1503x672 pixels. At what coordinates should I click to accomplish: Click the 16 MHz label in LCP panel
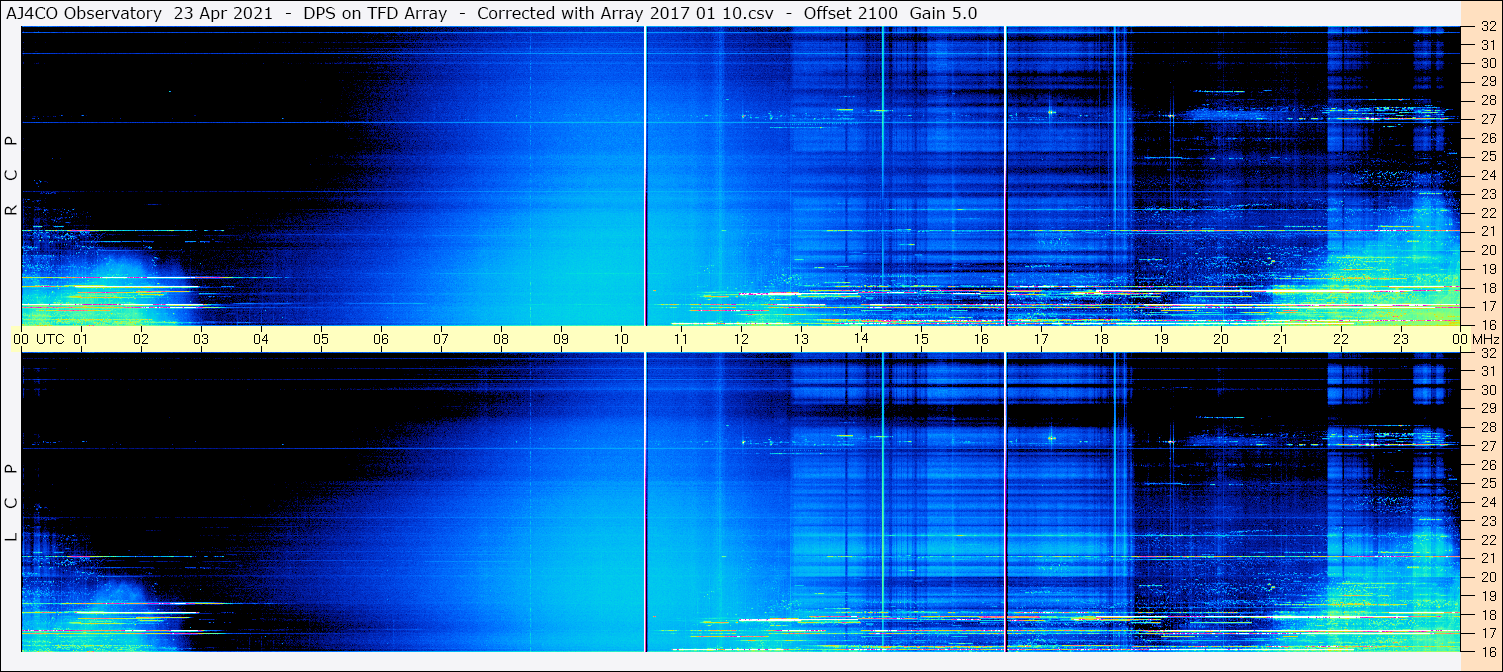1486,651
